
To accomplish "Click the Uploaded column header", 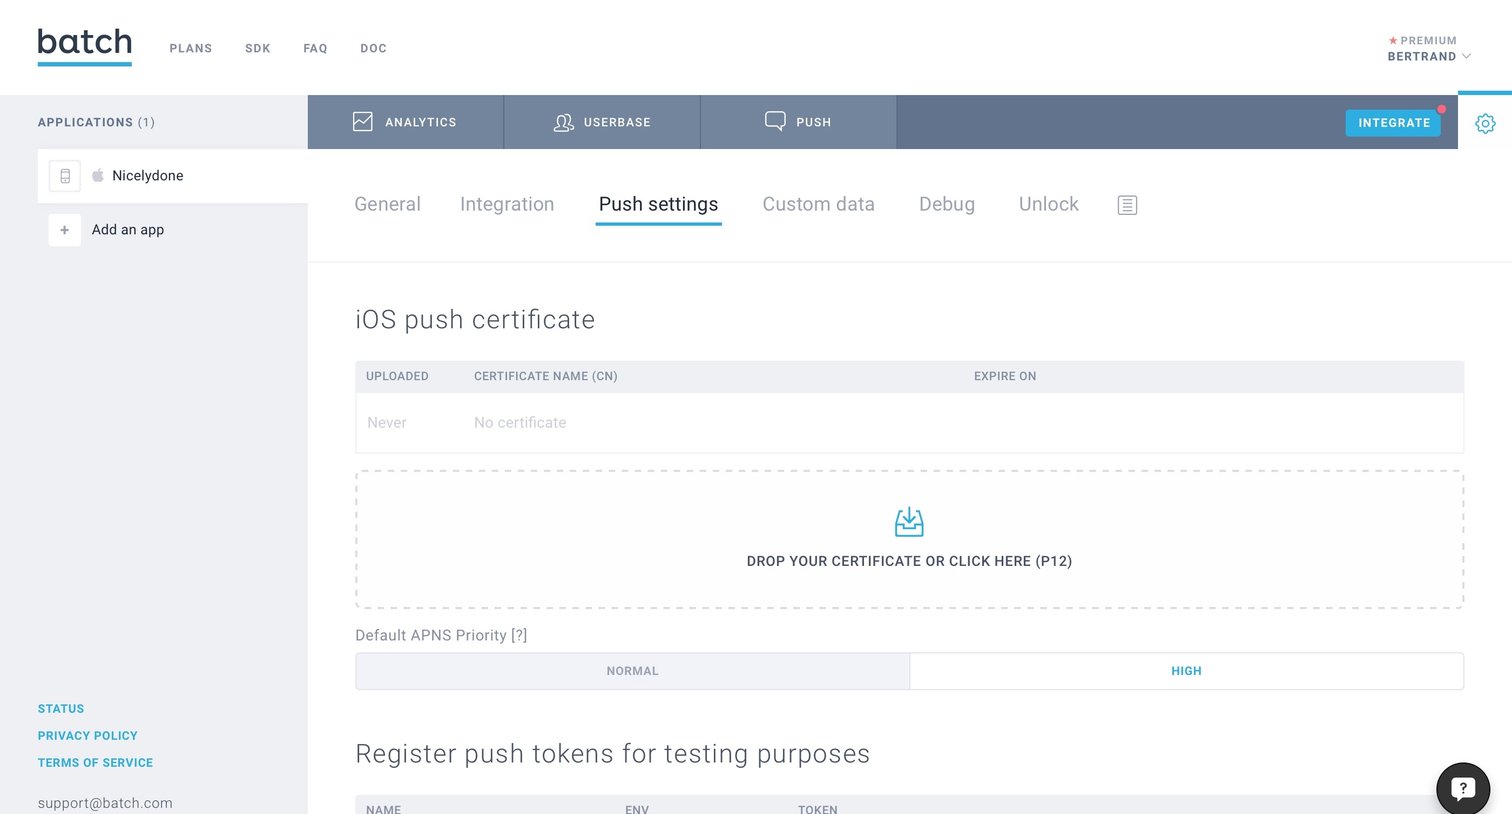I will tap(397, 376).
